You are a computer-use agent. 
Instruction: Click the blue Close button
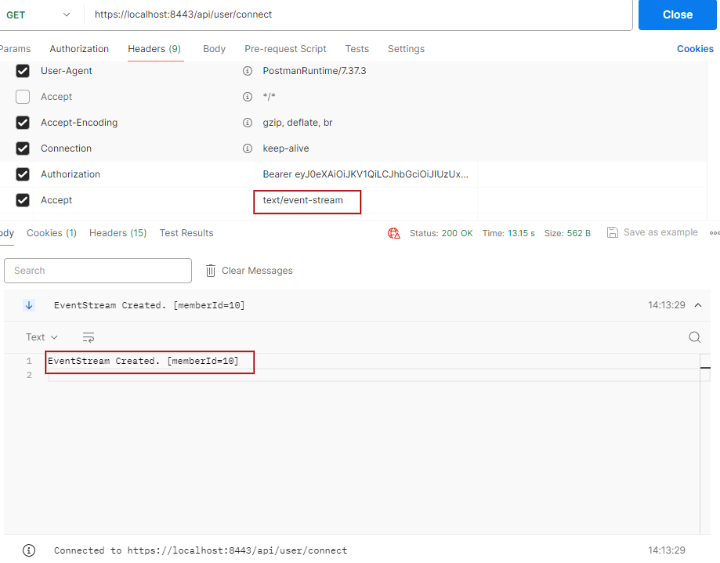point(677,15)
